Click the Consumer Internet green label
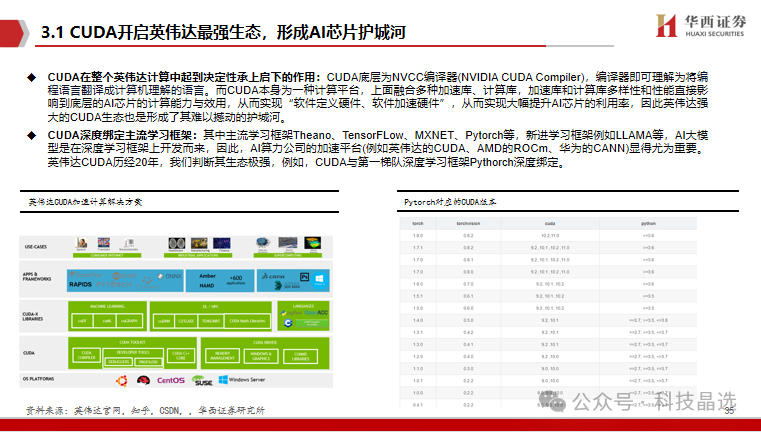Image resolution: width=761 pixels, height=432 pixels. pyautogui.click(x=107, y=255)
